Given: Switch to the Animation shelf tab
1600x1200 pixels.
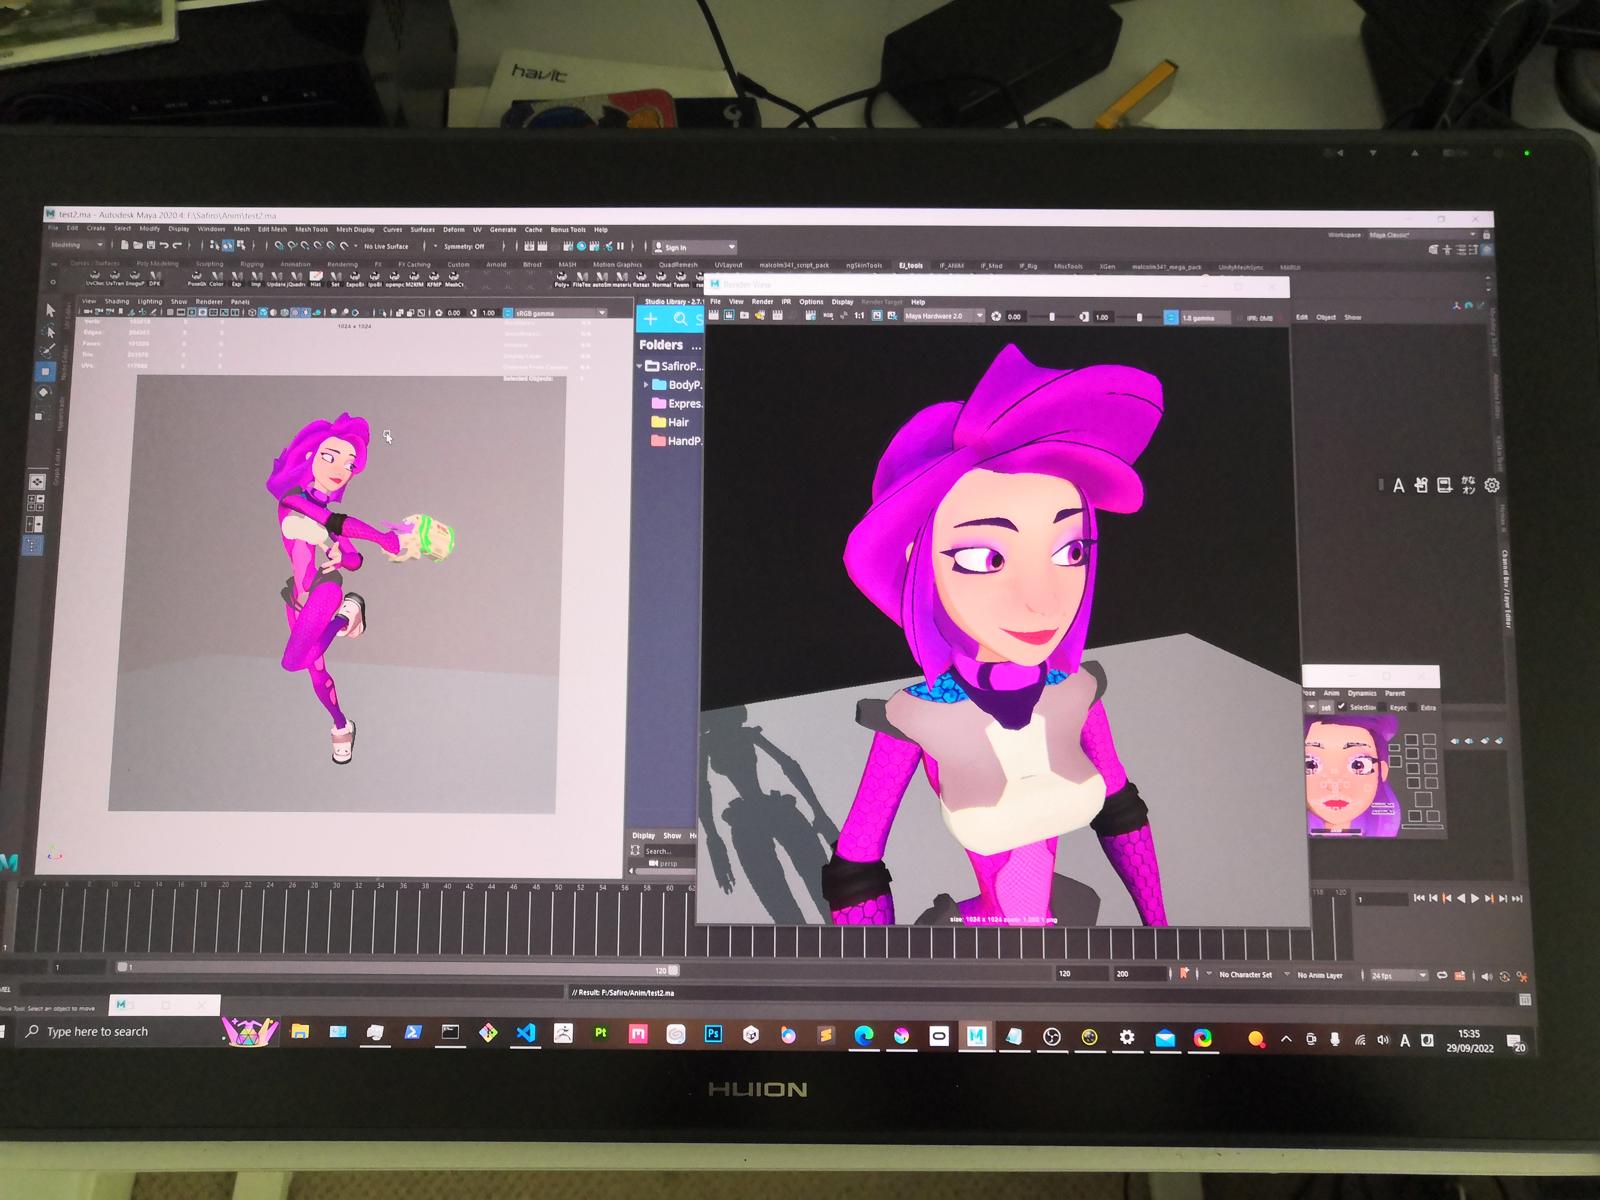Looking at the screenshot, I should click(x=295, y=264).
